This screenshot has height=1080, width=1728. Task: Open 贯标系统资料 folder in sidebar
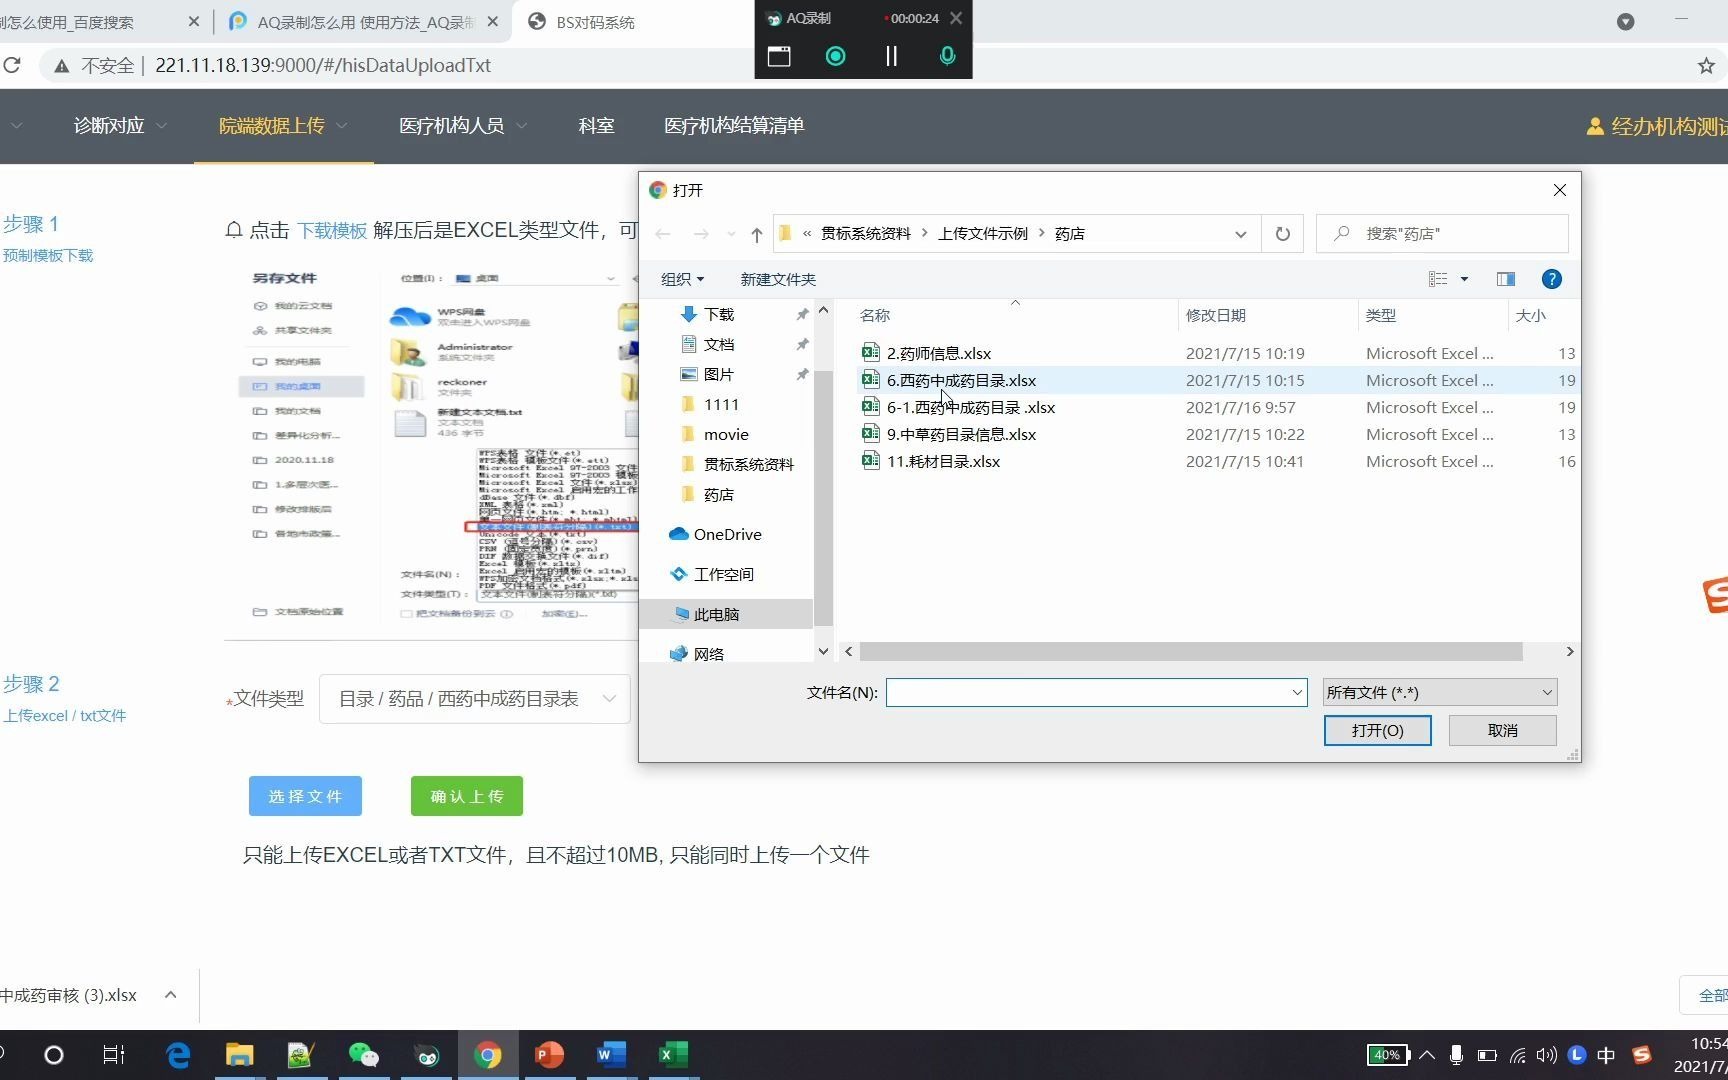[748, 464]
